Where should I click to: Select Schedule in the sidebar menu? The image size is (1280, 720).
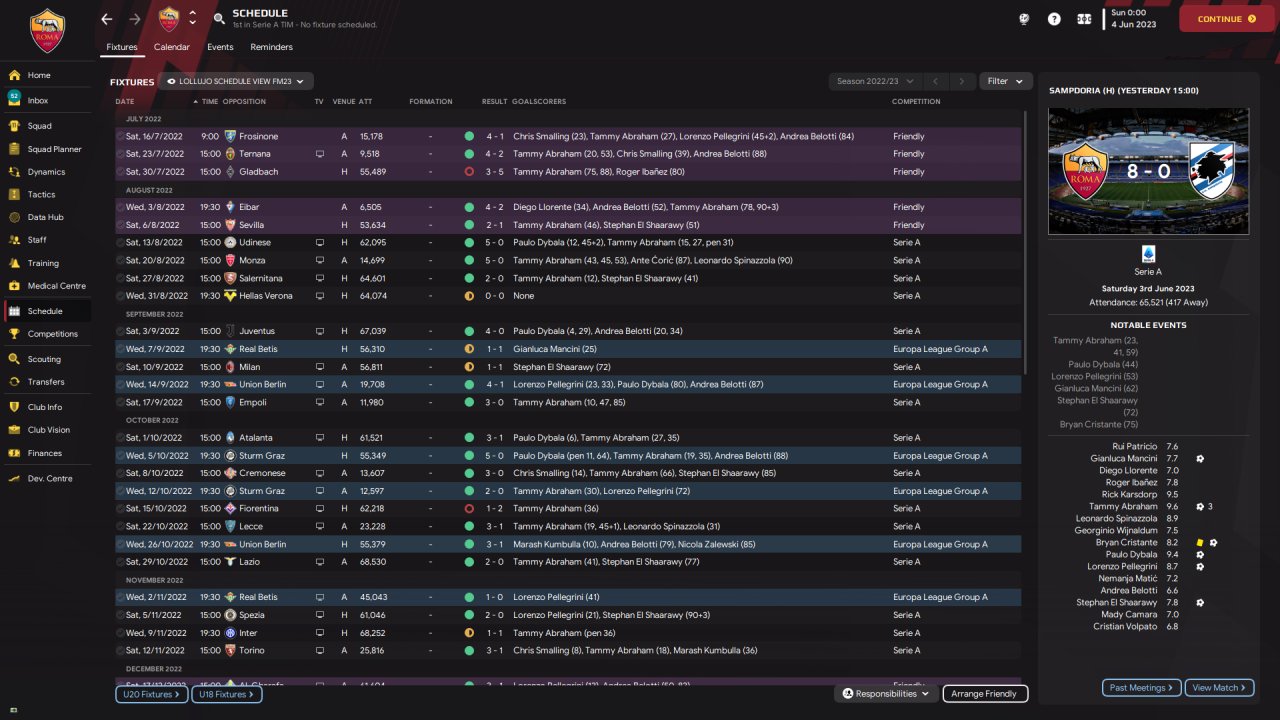(x=46, y=311)
